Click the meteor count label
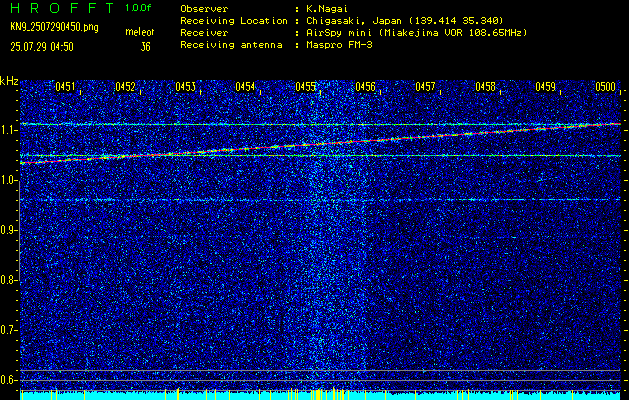 click(x=140, y=32)
